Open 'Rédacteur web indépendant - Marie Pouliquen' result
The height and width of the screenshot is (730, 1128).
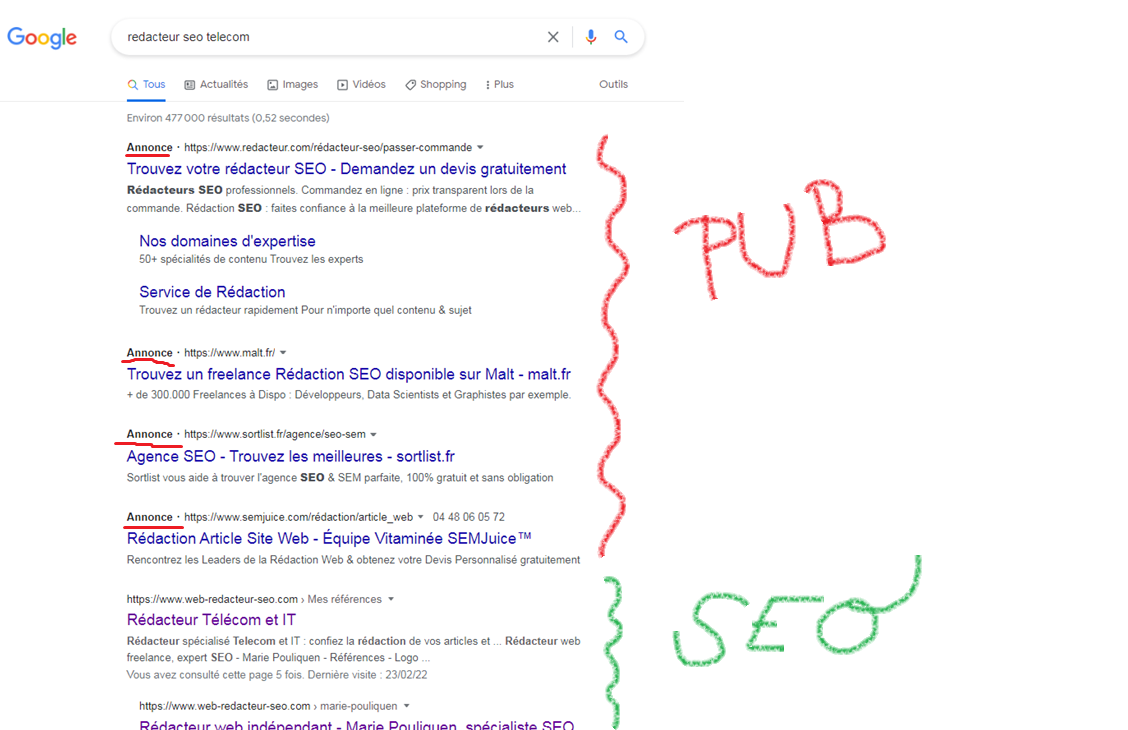357,724
